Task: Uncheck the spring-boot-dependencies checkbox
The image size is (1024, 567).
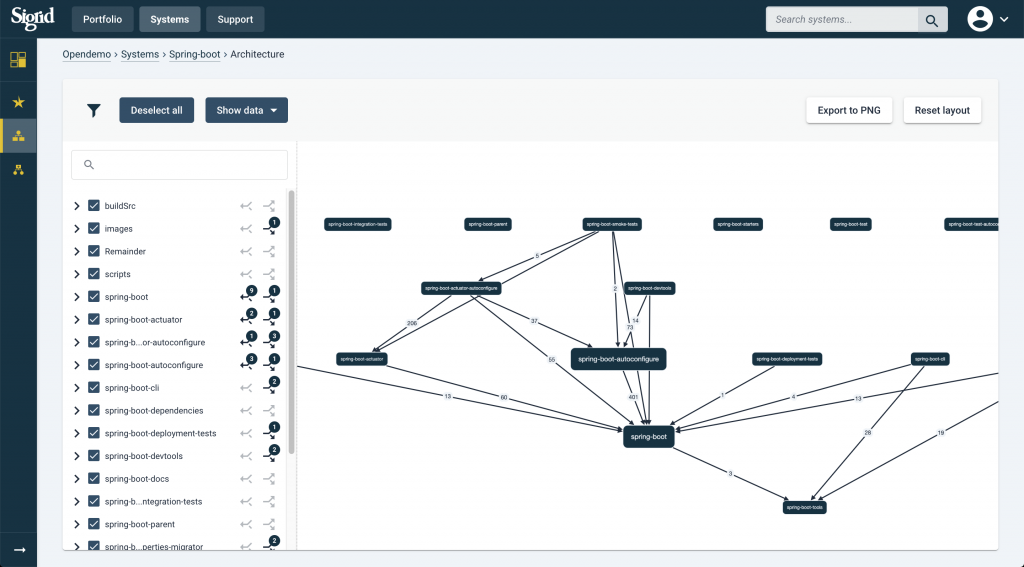Action: point(93,411)
